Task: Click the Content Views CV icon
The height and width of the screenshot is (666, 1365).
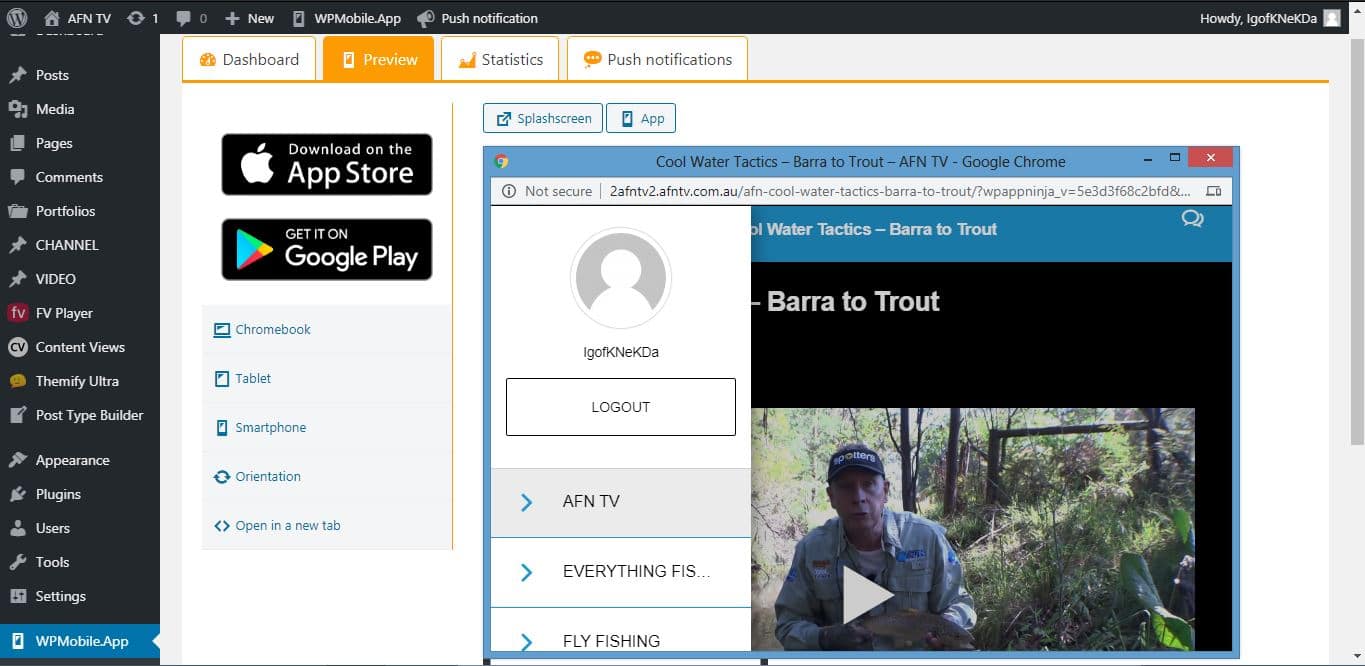Action: pyautogui.click(x=17, y=347)
